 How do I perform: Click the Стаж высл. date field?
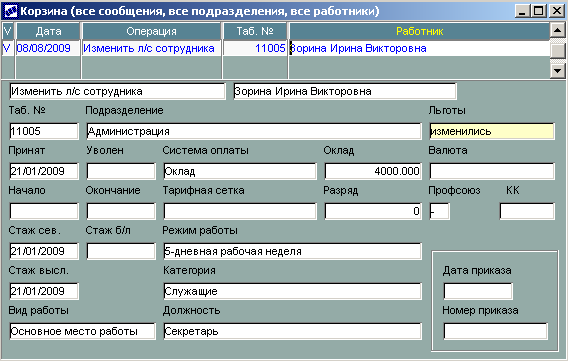point(44,291)
